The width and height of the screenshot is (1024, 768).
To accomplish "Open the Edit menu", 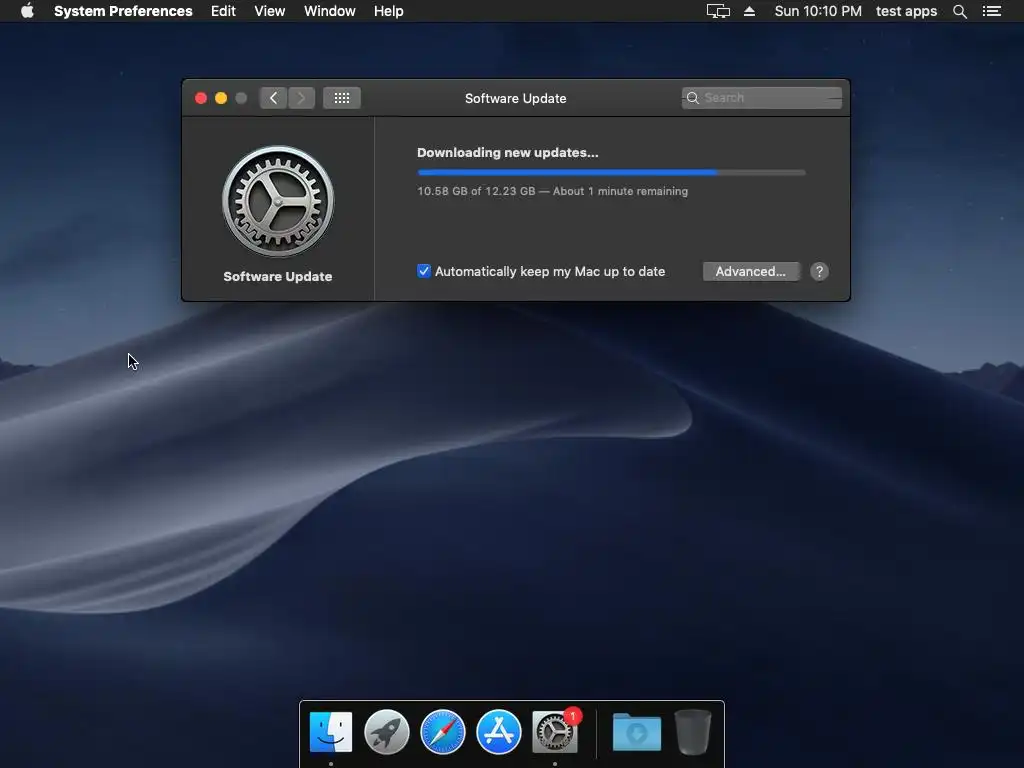I will (223, 11).
